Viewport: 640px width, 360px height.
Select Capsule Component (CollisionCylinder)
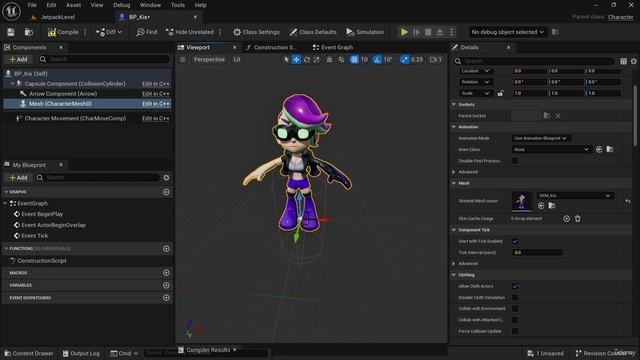[x=75, y=84]
